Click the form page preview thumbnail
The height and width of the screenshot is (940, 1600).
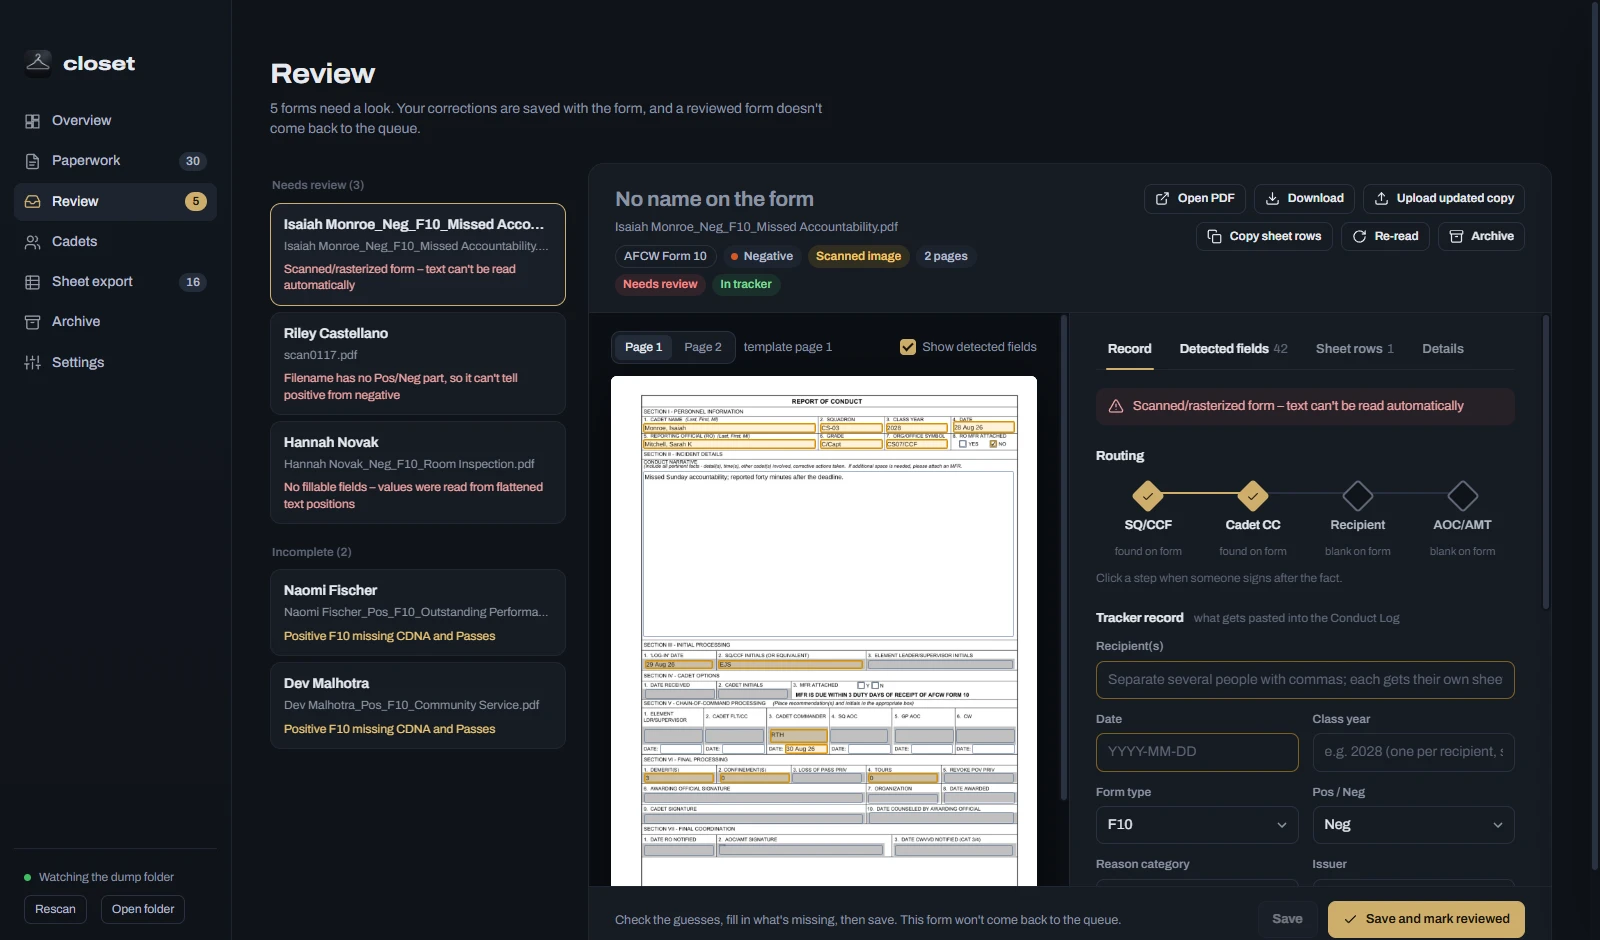coord(824,631)
